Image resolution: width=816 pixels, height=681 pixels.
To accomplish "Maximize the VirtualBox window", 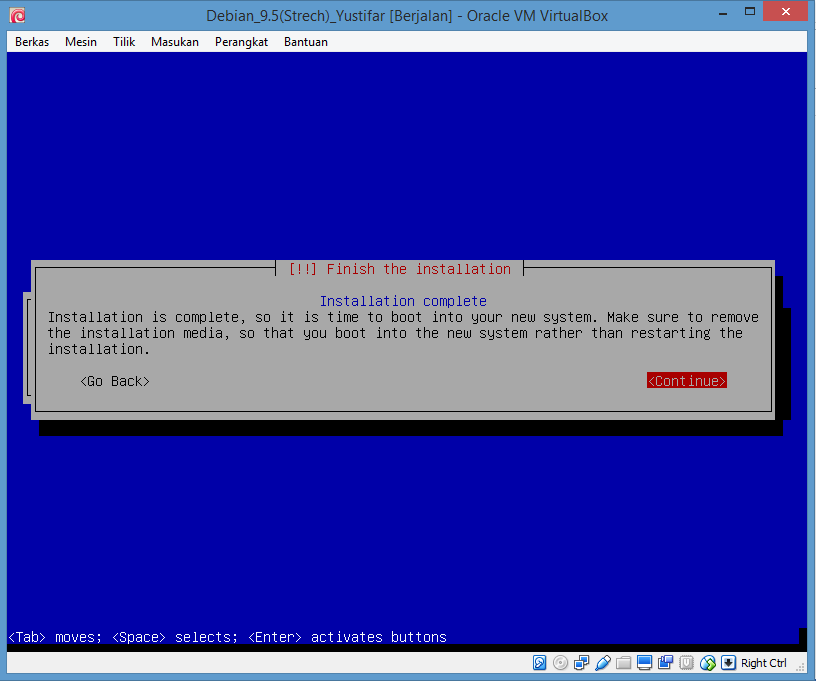I will coord(750,12).
